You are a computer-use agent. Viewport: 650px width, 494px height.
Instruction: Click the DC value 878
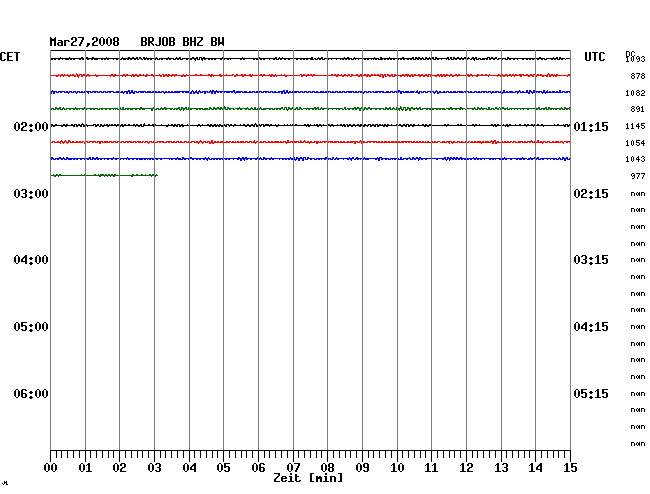(x=638, y=76)
